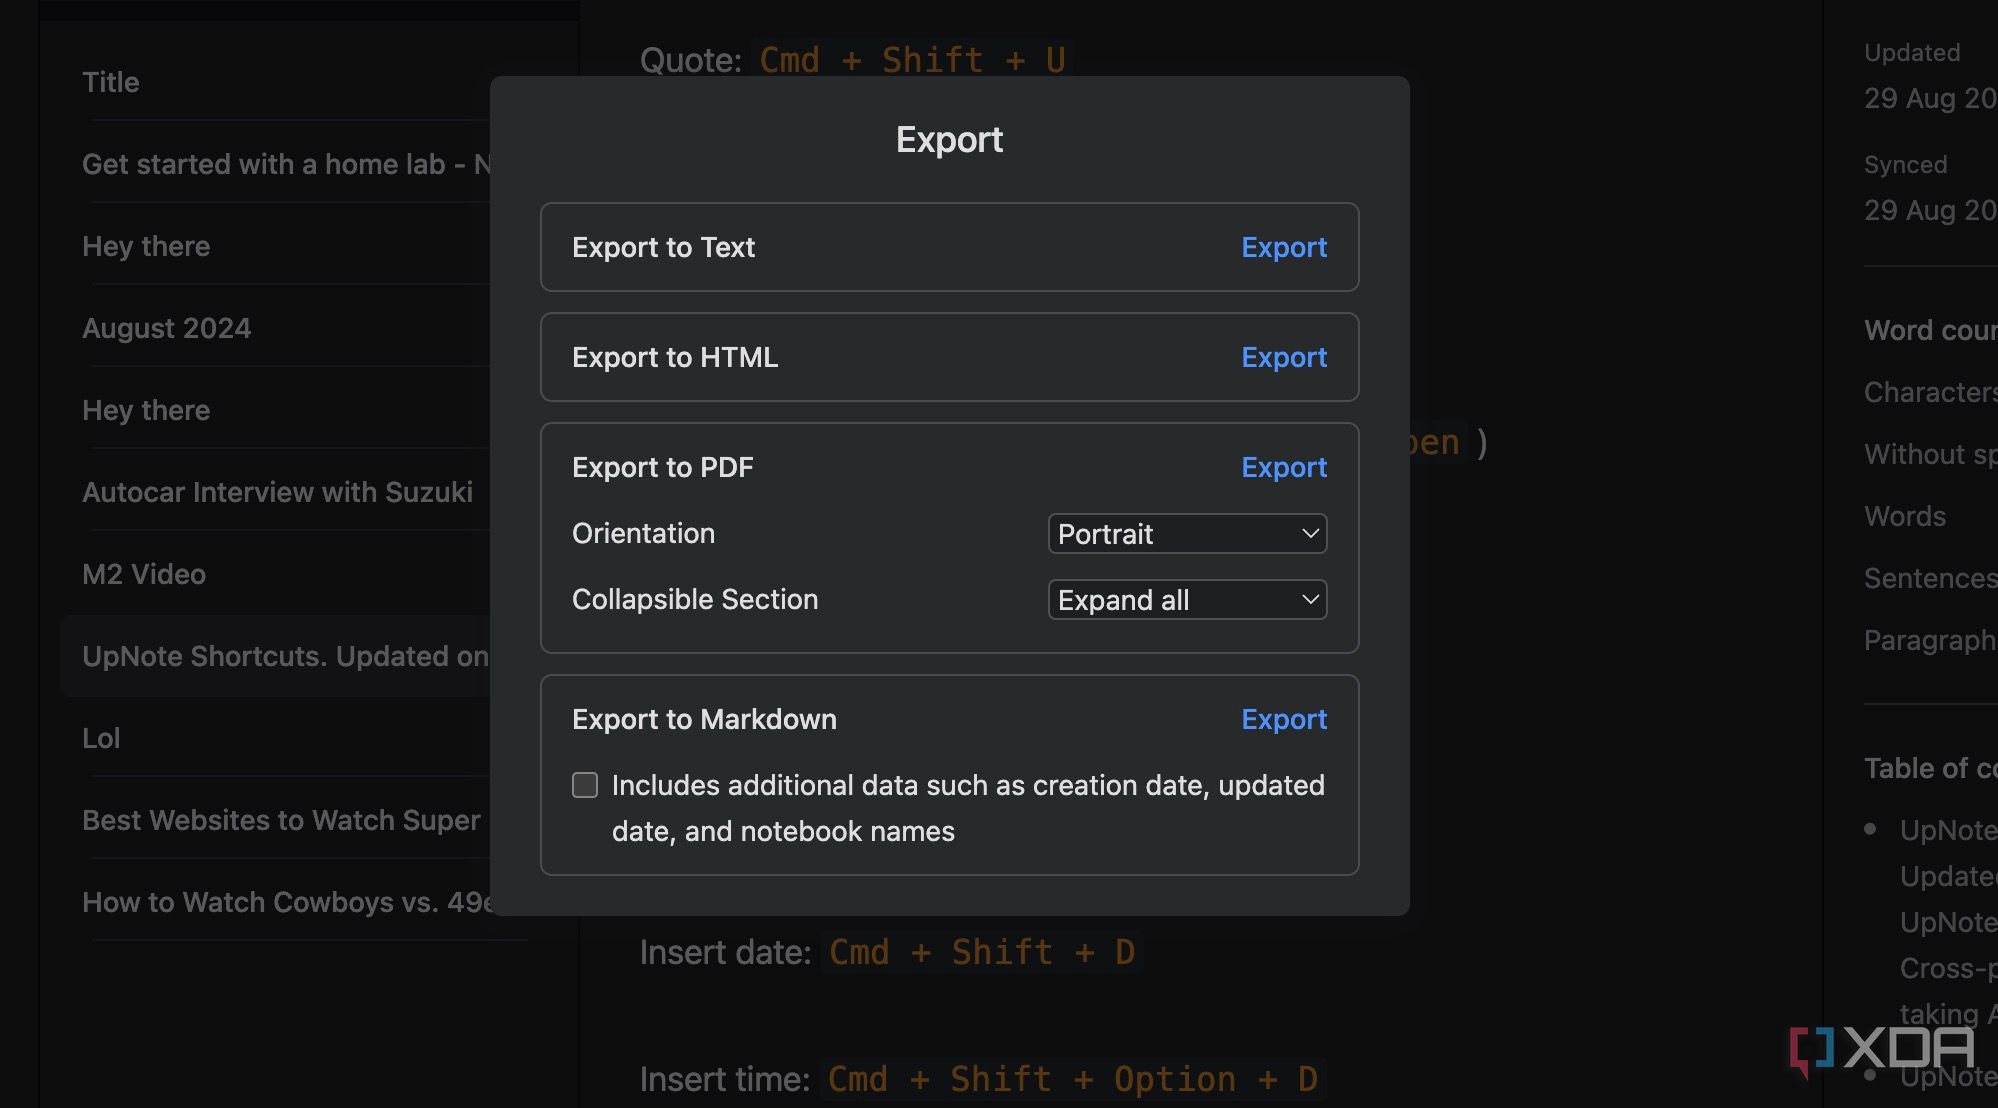Screen dimensions: 1998x1108
Task: Open M2 Video note
Action: point(143,572)
